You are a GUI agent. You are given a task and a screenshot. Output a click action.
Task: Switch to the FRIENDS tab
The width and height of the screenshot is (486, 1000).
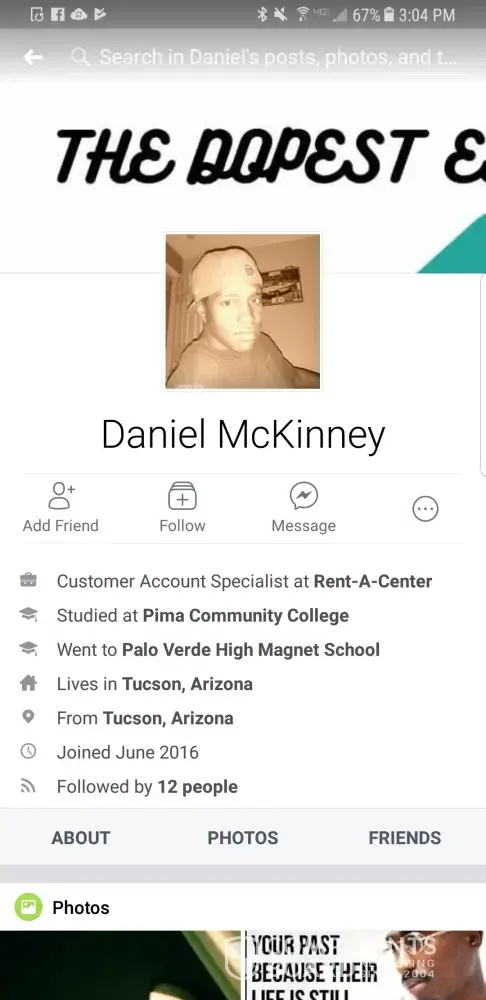(405, 837)
